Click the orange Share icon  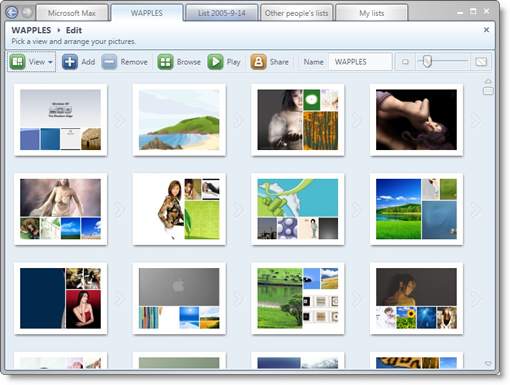258,62
